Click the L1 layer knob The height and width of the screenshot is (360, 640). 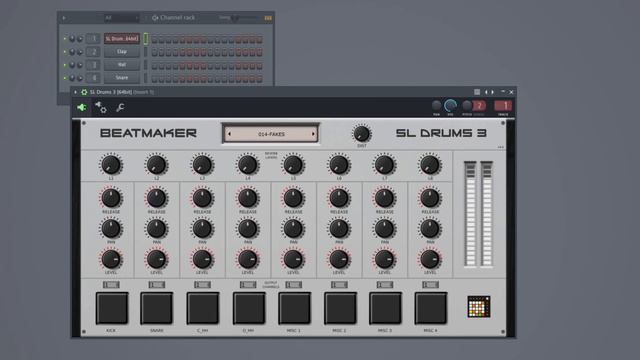pos(111,165)
